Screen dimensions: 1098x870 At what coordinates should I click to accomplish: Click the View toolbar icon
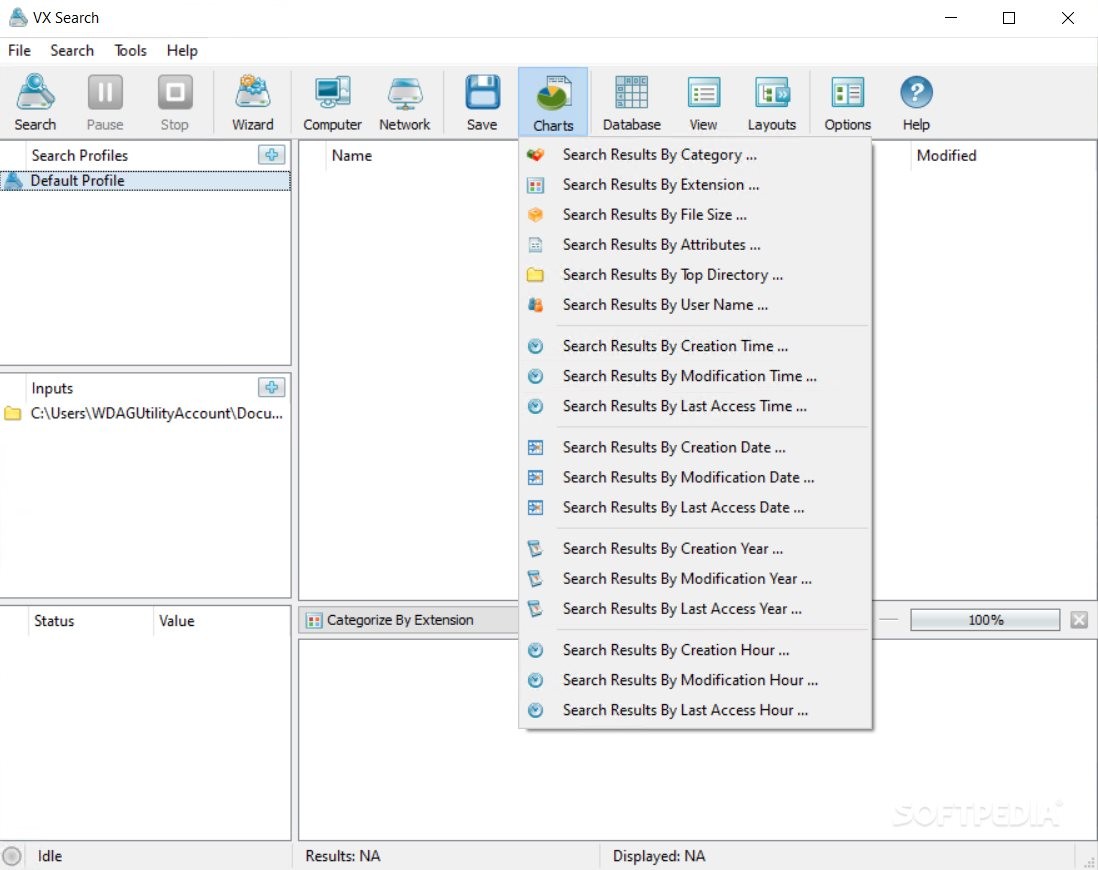[703, 102]
